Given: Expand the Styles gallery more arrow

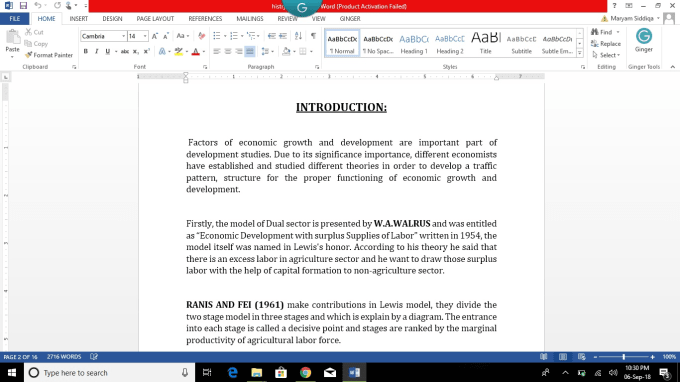Looking at the screenshot, I should tap(579, 53).
